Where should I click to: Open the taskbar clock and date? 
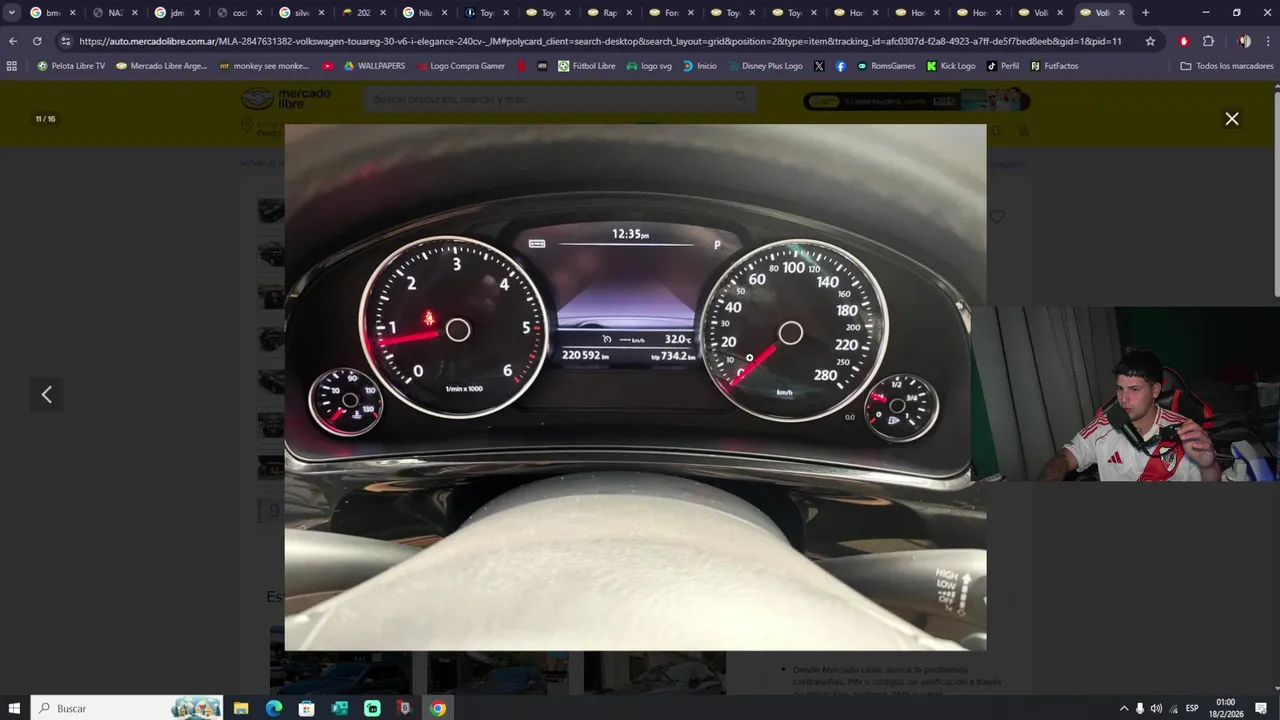(x=1226, y=708)
